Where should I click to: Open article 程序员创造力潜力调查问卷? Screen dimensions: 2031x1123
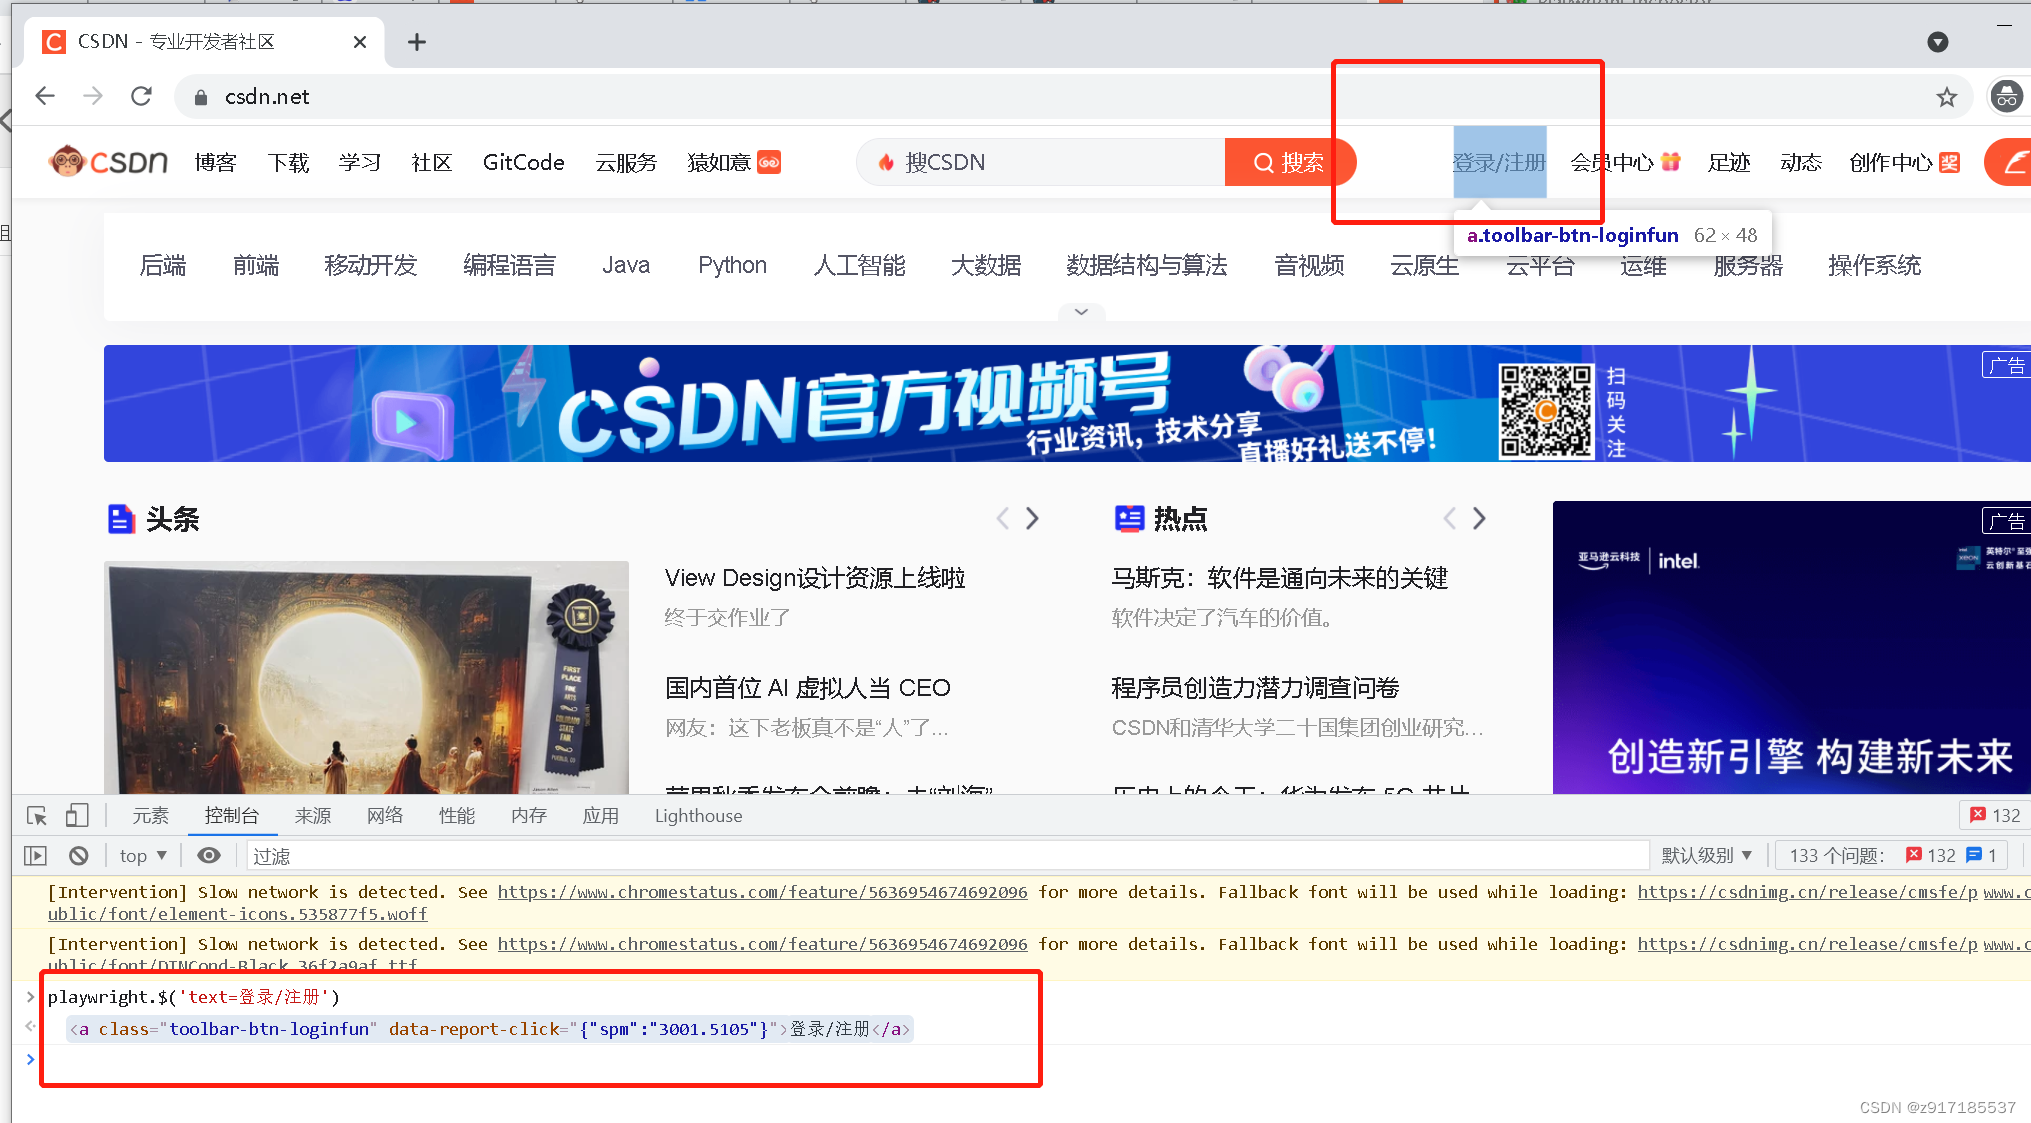click(1255, 688)
